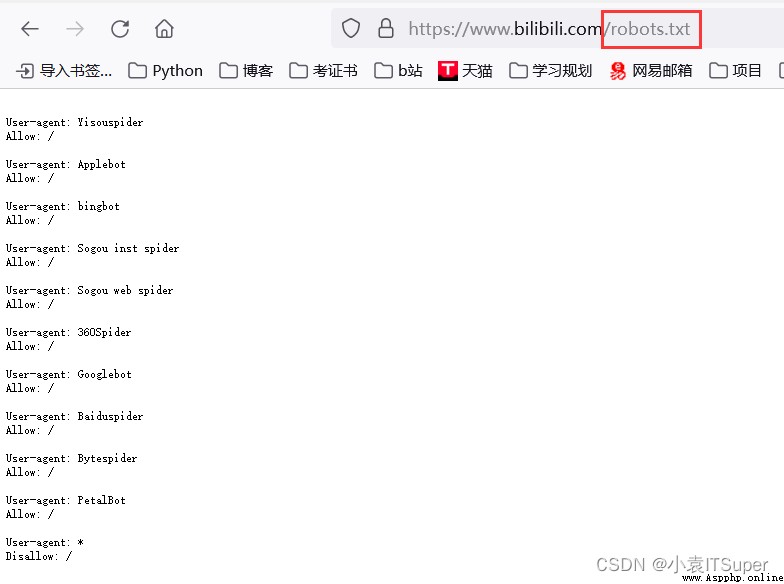Click the 'Disallow: /' line
This screenshot has height=584, width=784.
coord(38,556)
